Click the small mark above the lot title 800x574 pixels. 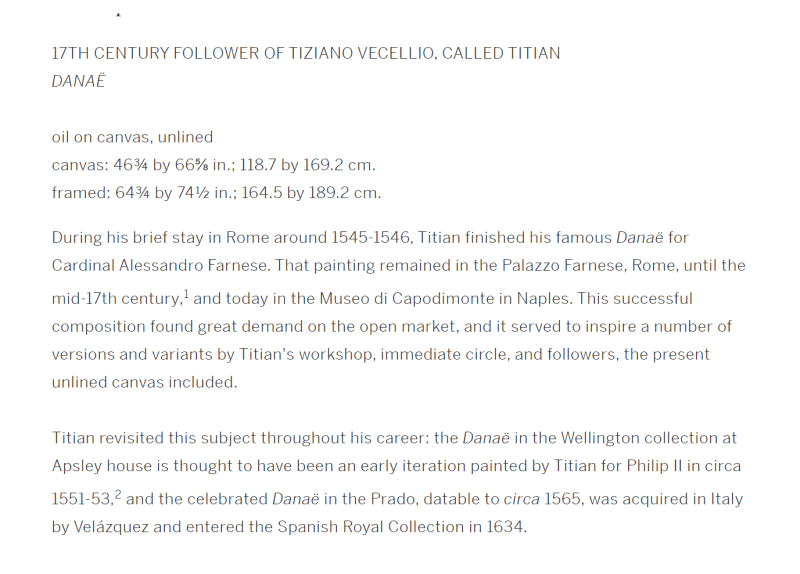point(118,15)
